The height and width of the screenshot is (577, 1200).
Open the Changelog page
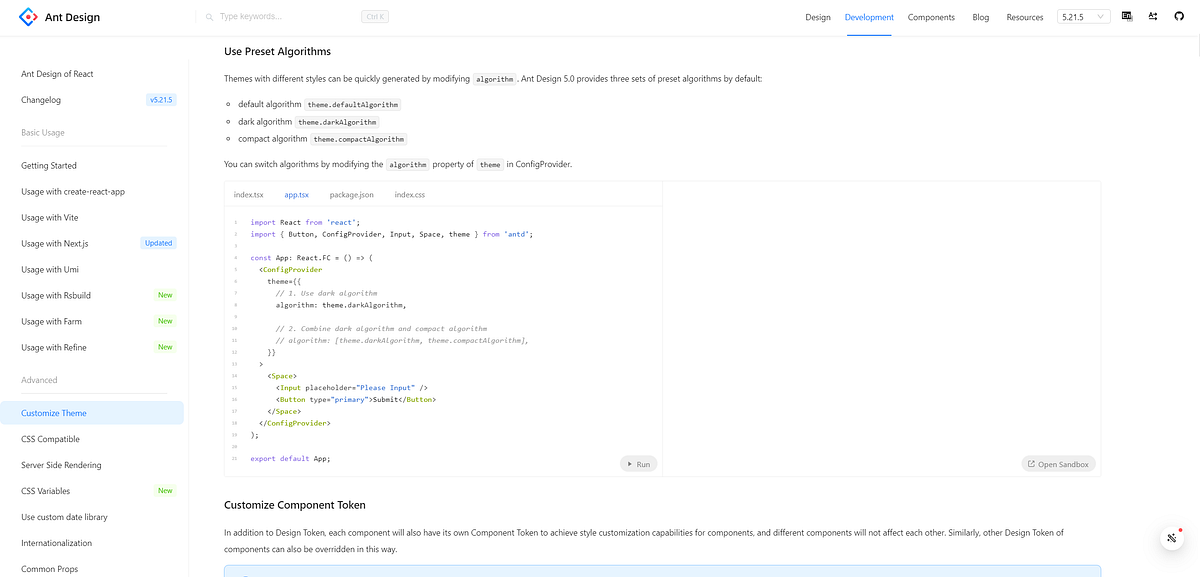(x=41, y=99)
